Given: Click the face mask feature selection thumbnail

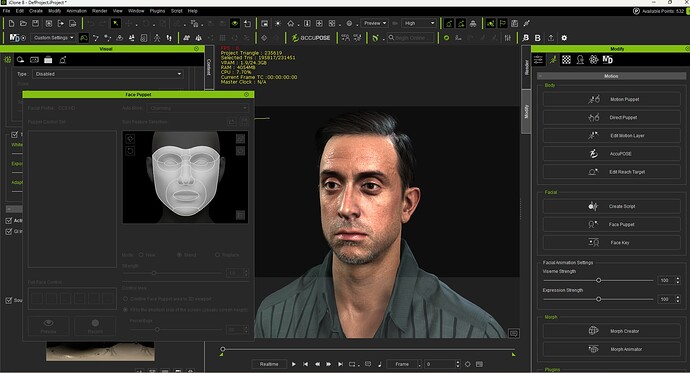Looking at the screenshot, I should [x=185, y=177].
